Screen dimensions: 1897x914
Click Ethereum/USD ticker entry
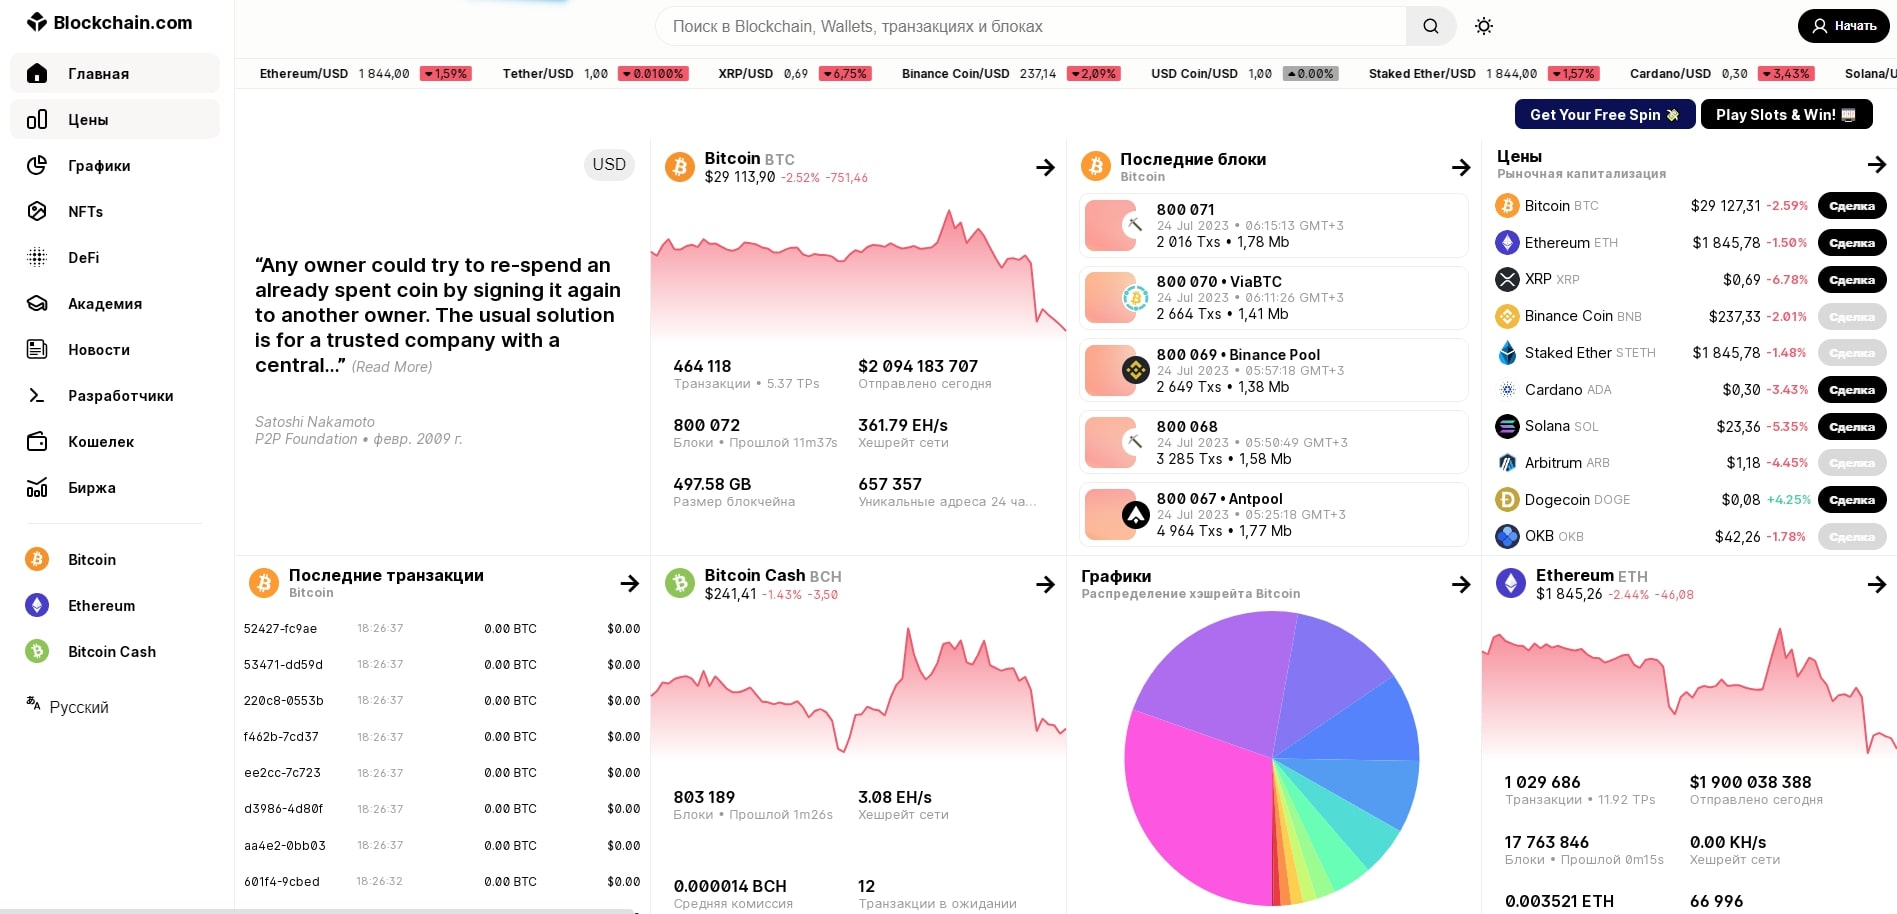[364, 73]
